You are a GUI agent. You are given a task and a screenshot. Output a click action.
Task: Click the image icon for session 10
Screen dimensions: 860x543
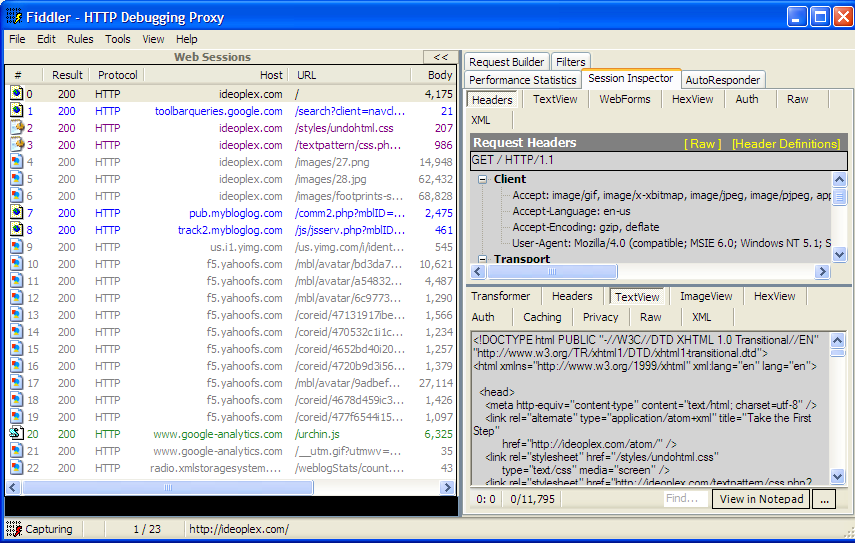point(17,263)
